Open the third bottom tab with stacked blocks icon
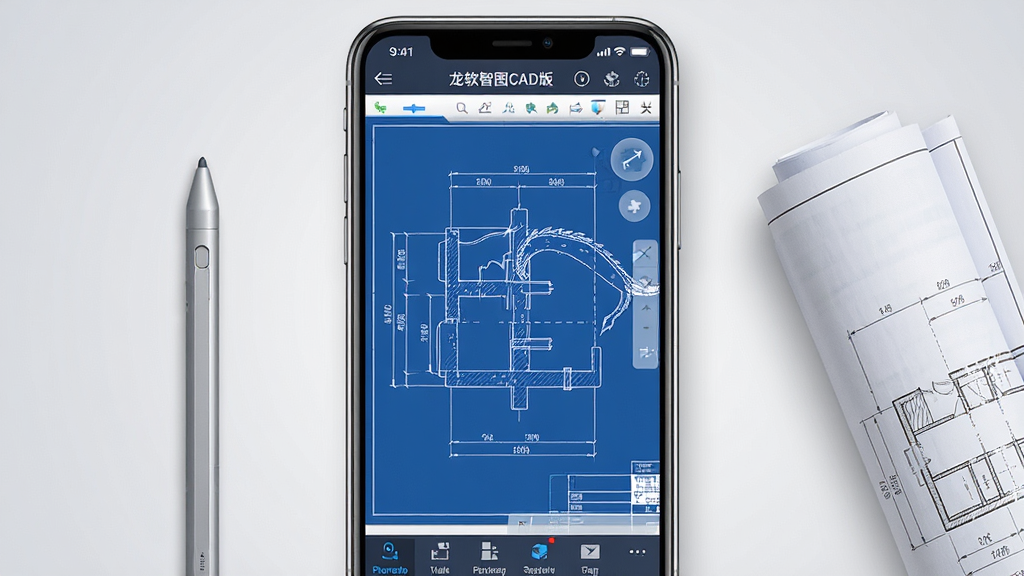The image size is (1024, 576). coord(489,558)
